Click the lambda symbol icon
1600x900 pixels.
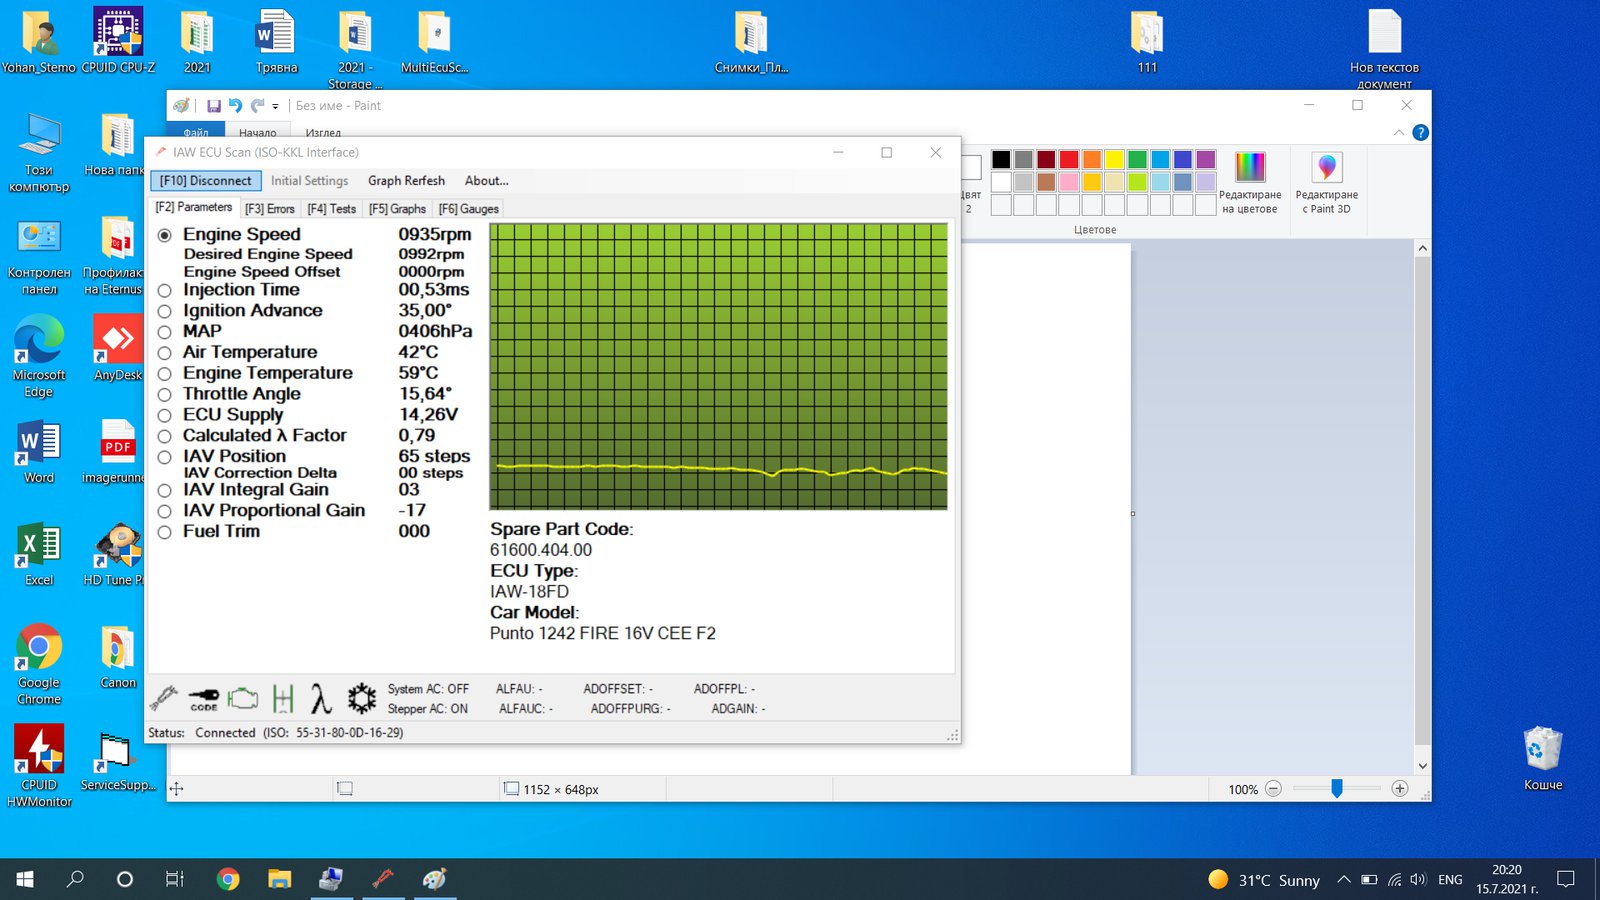[320, 698]
